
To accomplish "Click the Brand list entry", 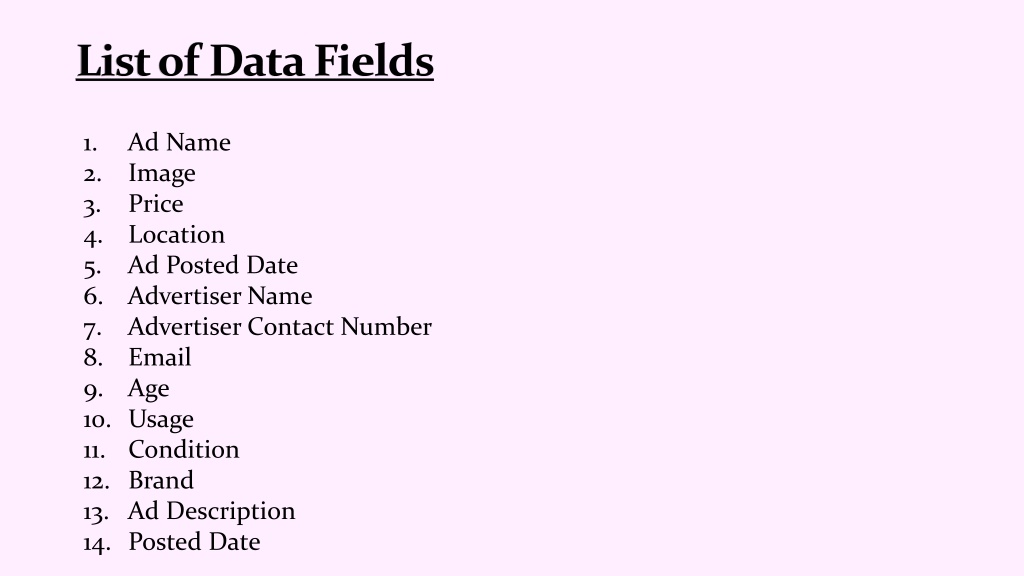I will point(161,480).
